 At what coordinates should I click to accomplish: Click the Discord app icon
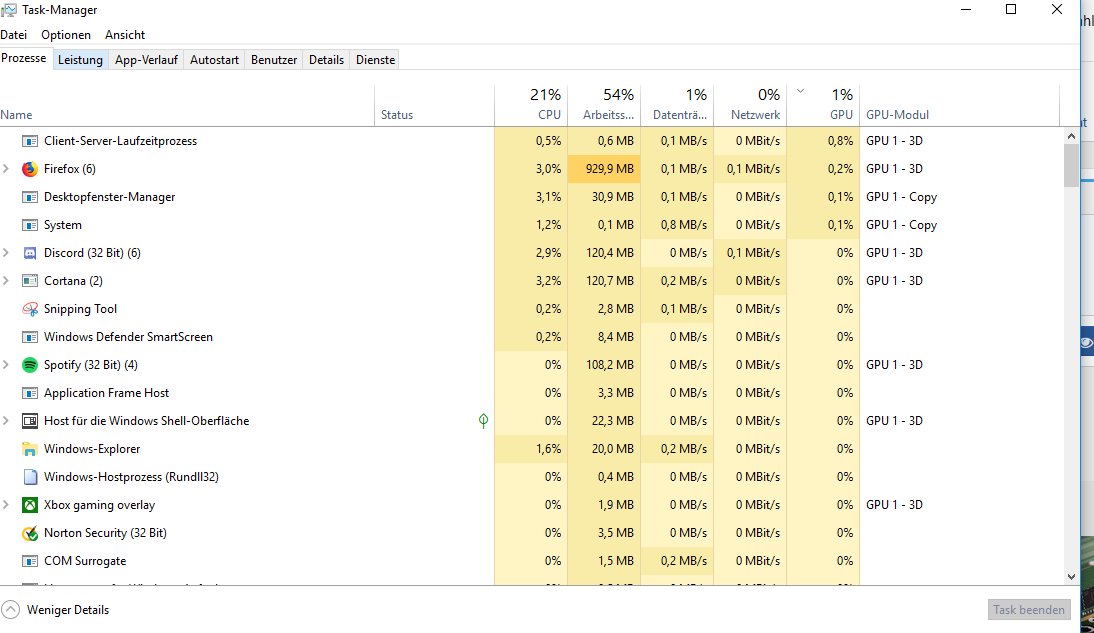(29, 253)
